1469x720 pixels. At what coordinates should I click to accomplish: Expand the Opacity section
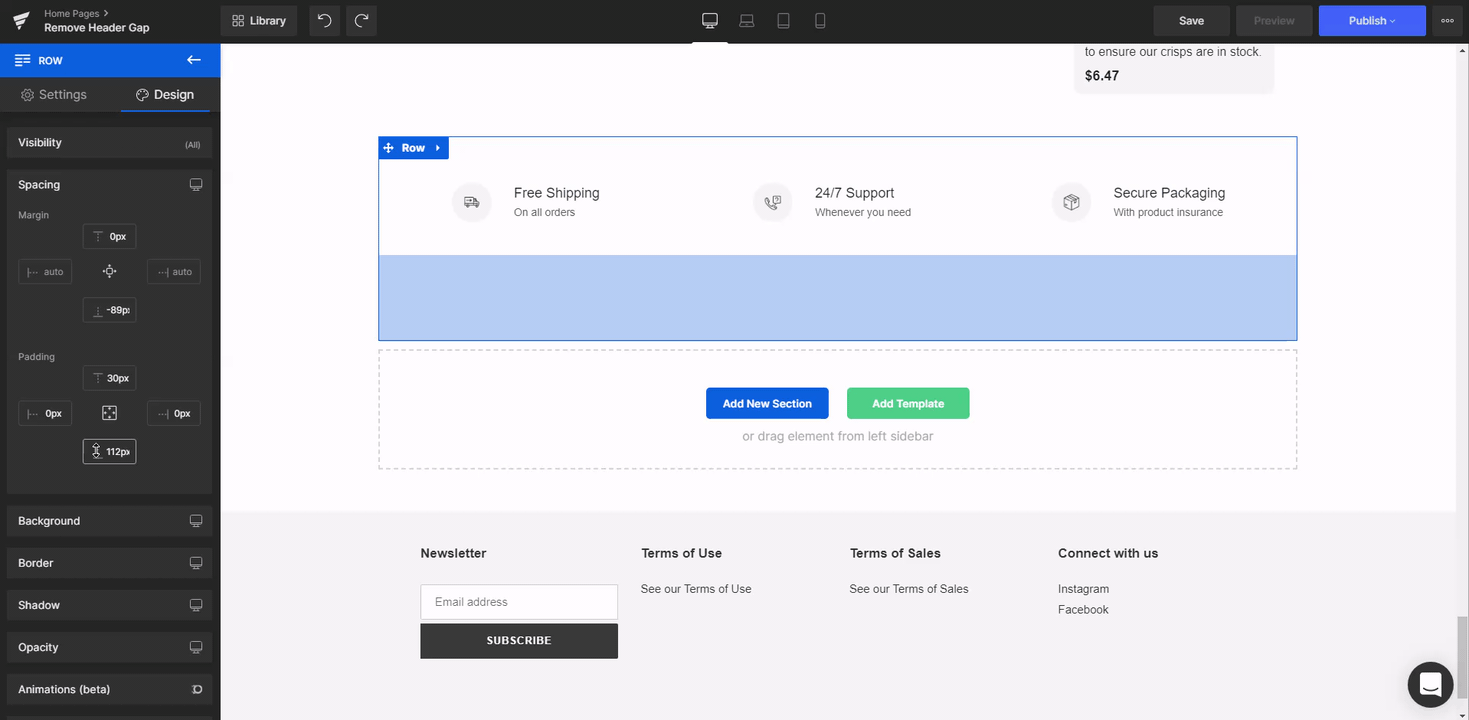click(109, 647)
